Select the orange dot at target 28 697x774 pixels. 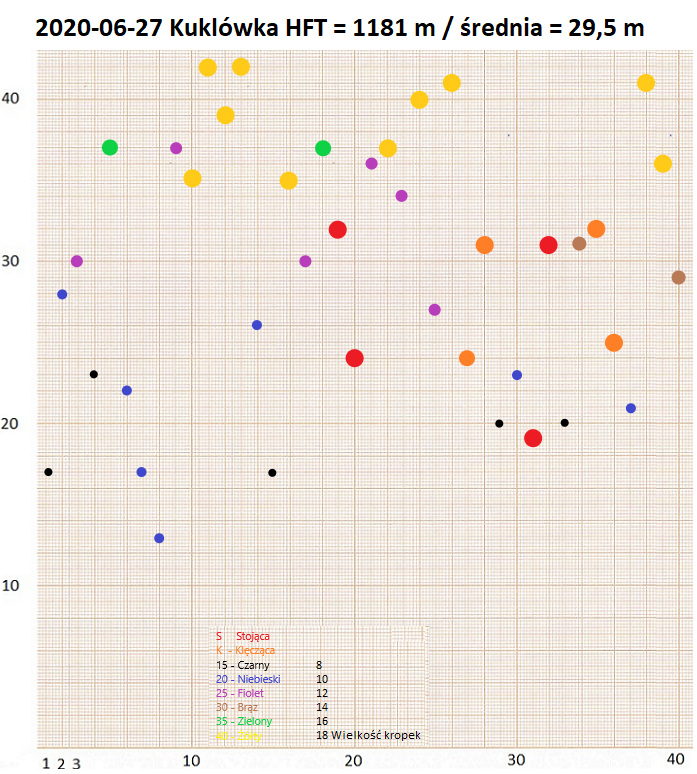(x=485, y=245)
